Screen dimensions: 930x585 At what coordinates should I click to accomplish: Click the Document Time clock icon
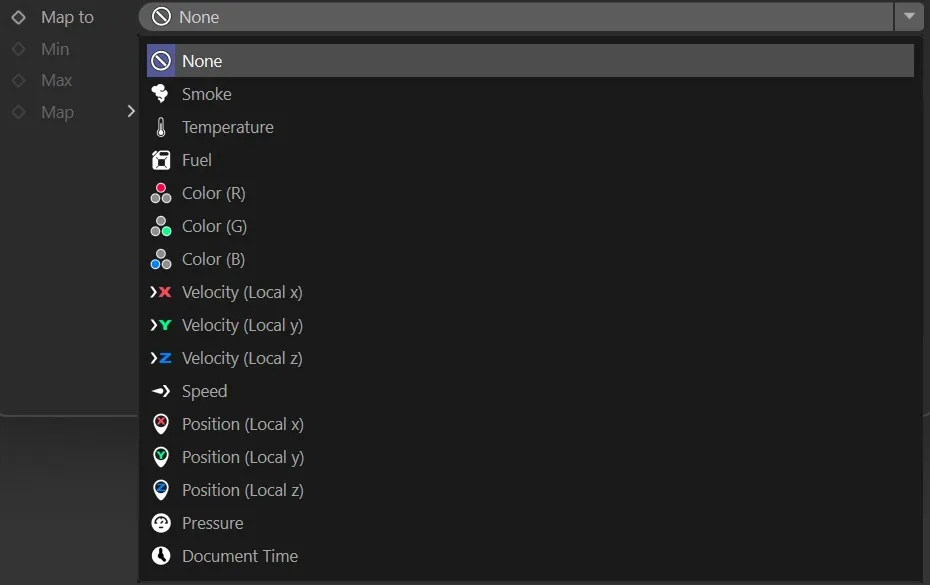tap(161, 556)
